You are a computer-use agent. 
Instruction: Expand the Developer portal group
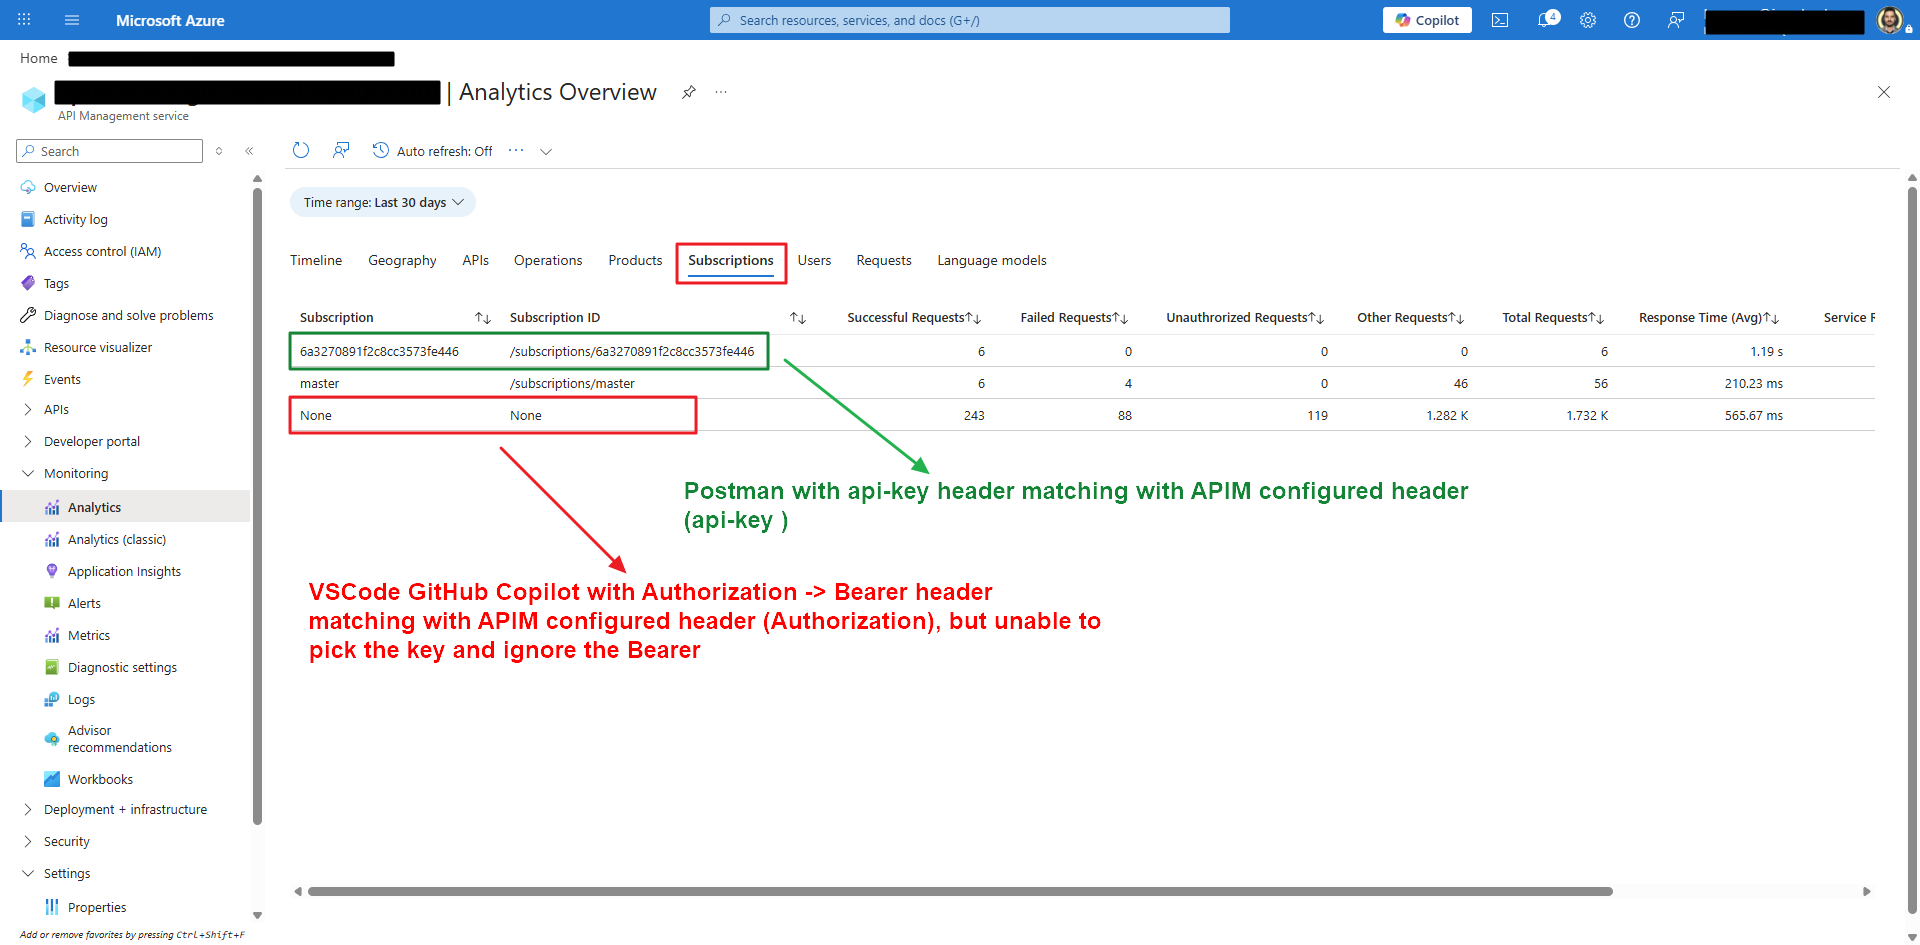pos(28,441)
